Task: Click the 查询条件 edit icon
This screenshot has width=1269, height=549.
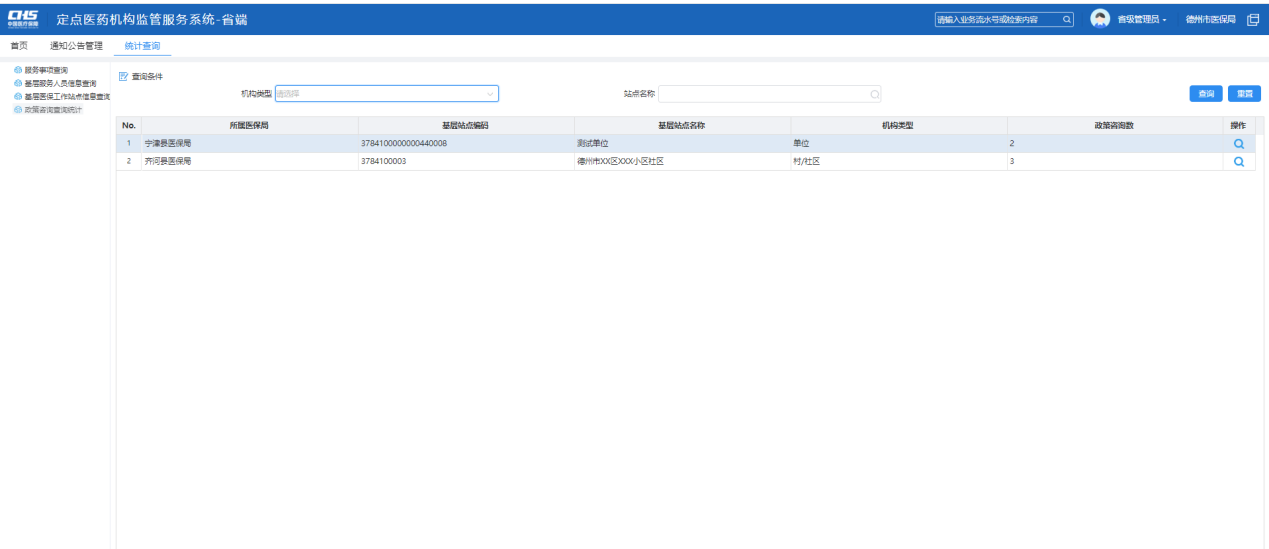Action: point(123,76)
